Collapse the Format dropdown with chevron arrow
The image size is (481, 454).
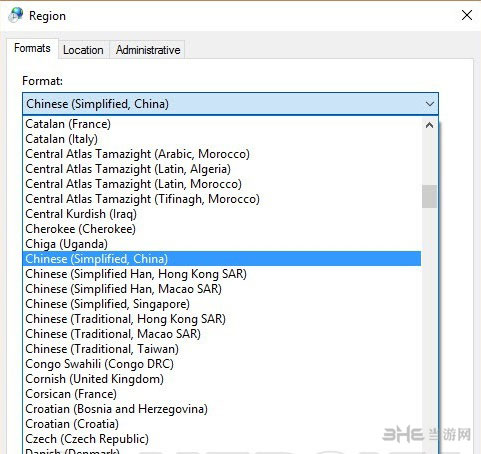tap(430, 104)
